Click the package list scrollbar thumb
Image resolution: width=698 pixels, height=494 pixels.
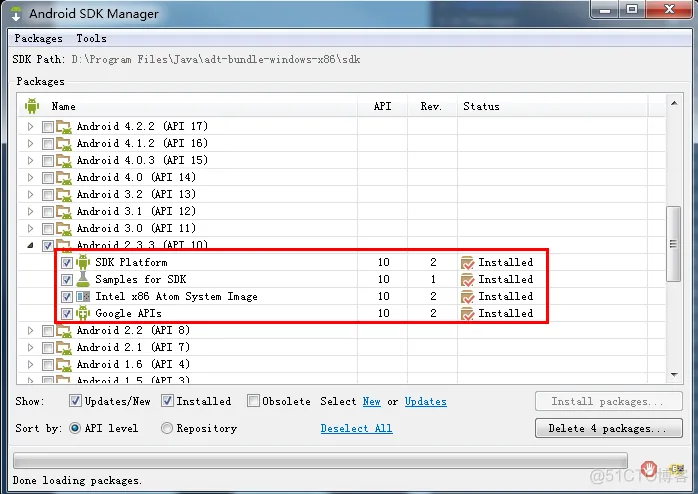(x=674, y=244)
